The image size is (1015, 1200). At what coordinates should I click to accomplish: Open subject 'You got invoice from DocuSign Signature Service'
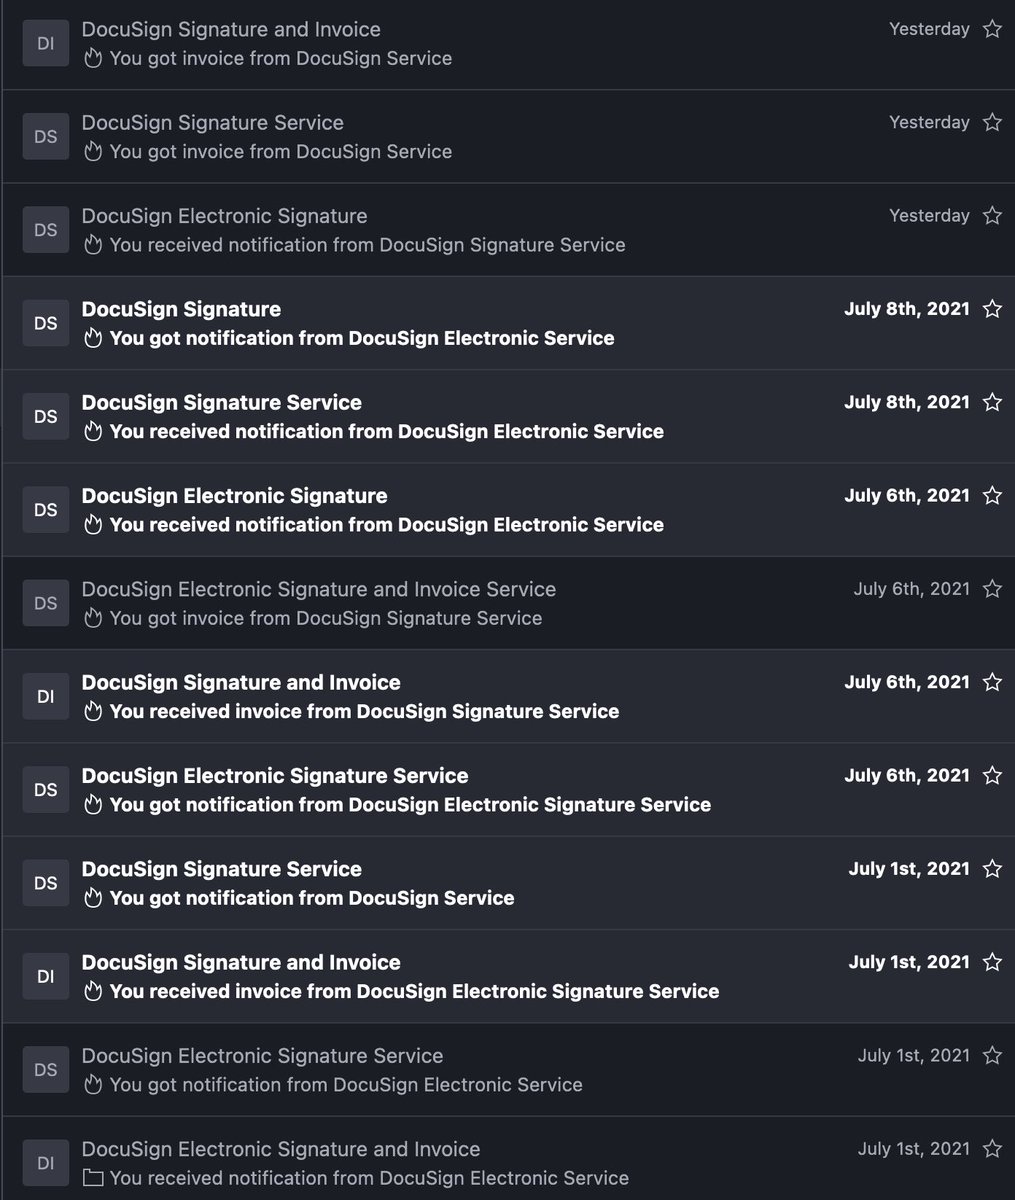[x=326, y=618]
